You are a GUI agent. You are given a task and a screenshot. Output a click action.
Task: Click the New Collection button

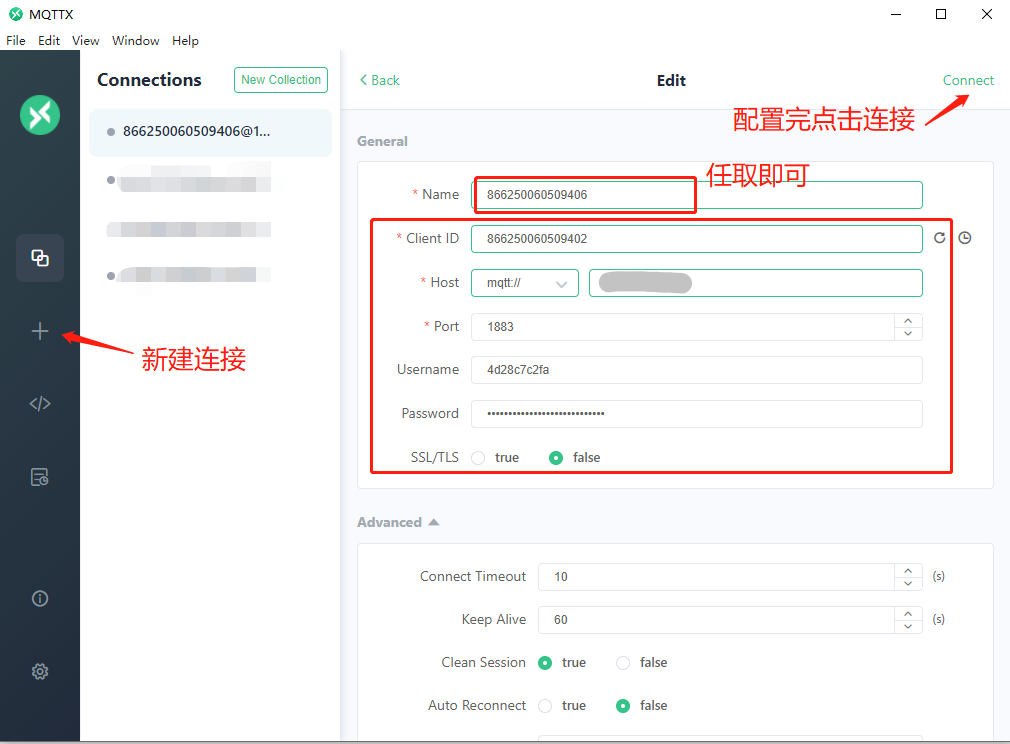click(x=281, y=80)
